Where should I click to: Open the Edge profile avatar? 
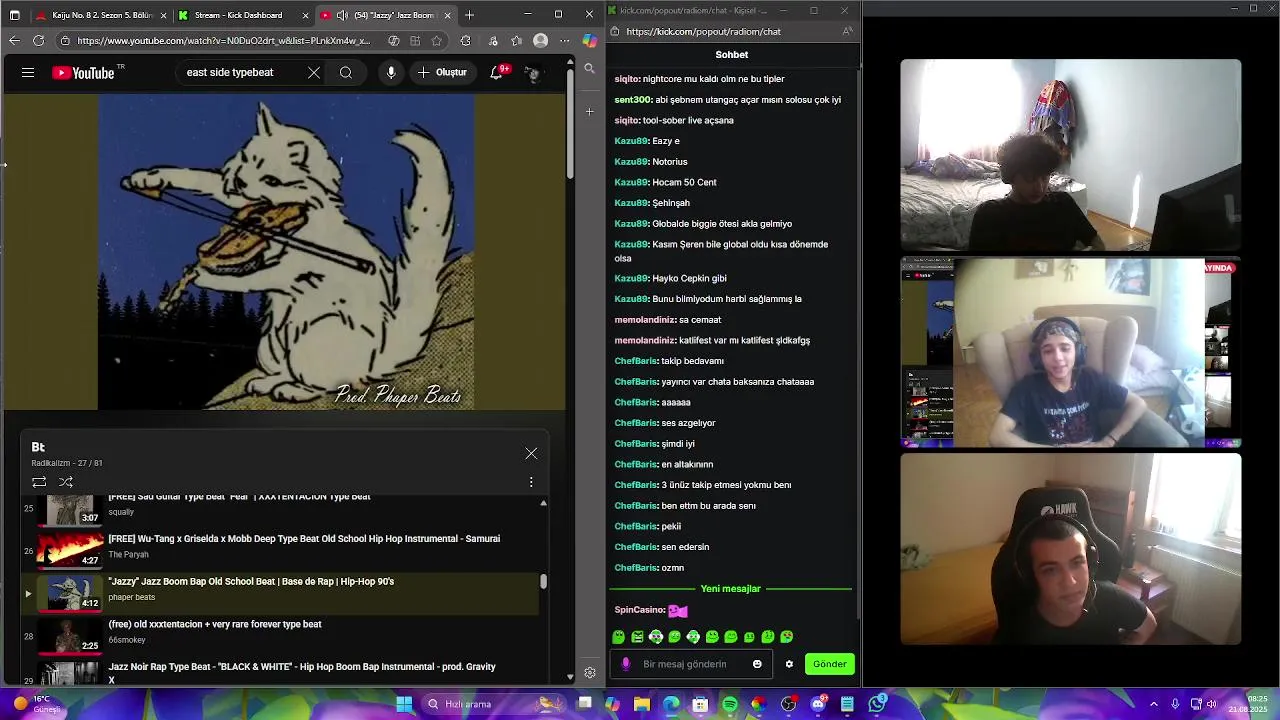[x=541, y=41]
